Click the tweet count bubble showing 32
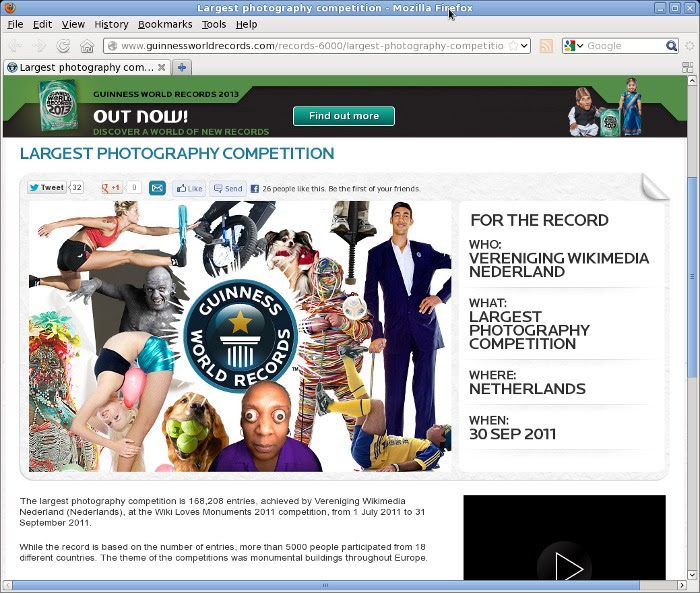 (77, 188)
